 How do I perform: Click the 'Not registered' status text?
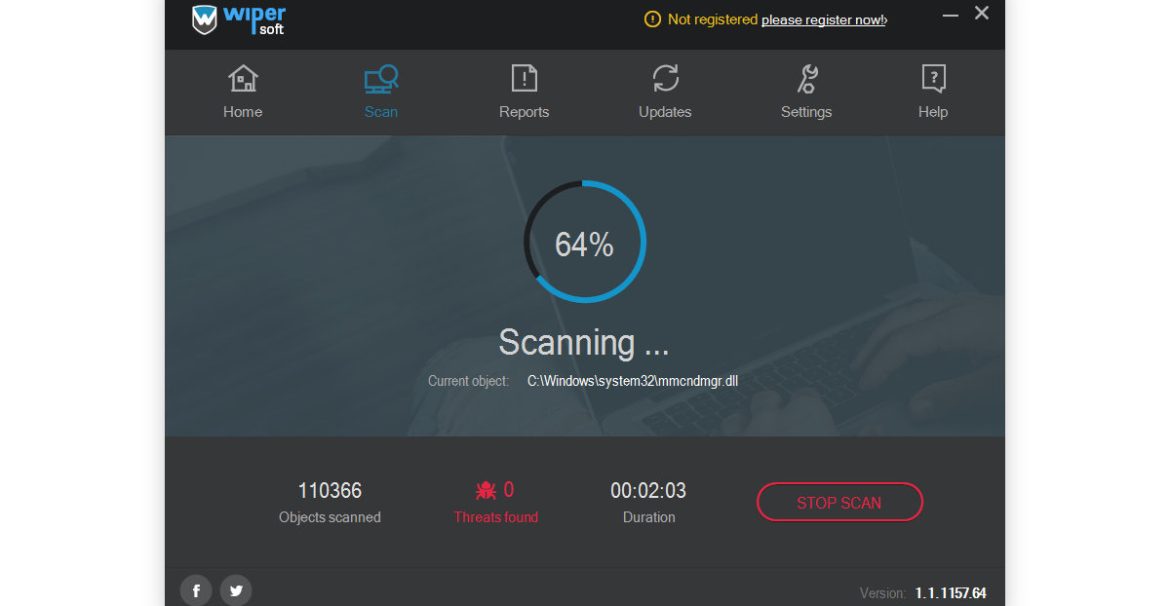click(x=713, y=19)
